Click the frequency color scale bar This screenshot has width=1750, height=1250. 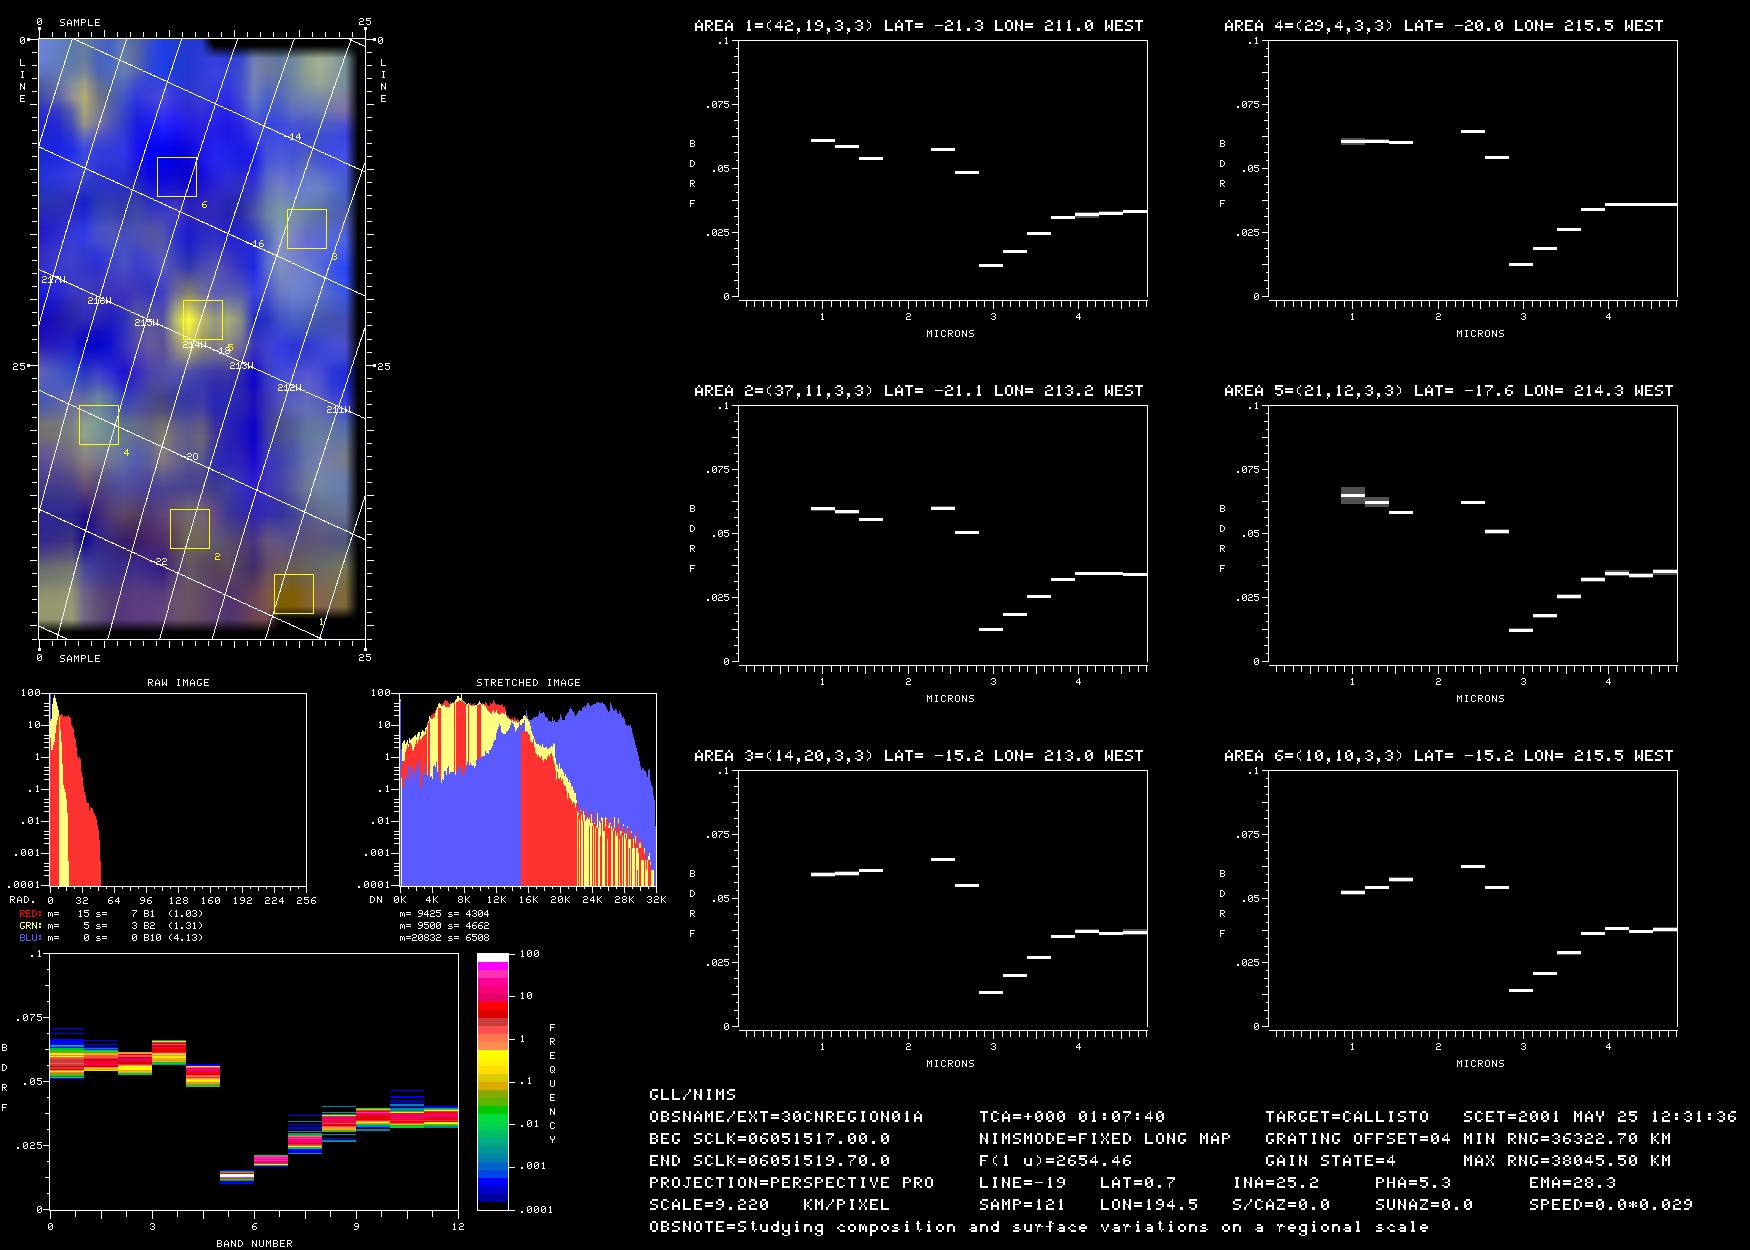tap(493, 1081)
